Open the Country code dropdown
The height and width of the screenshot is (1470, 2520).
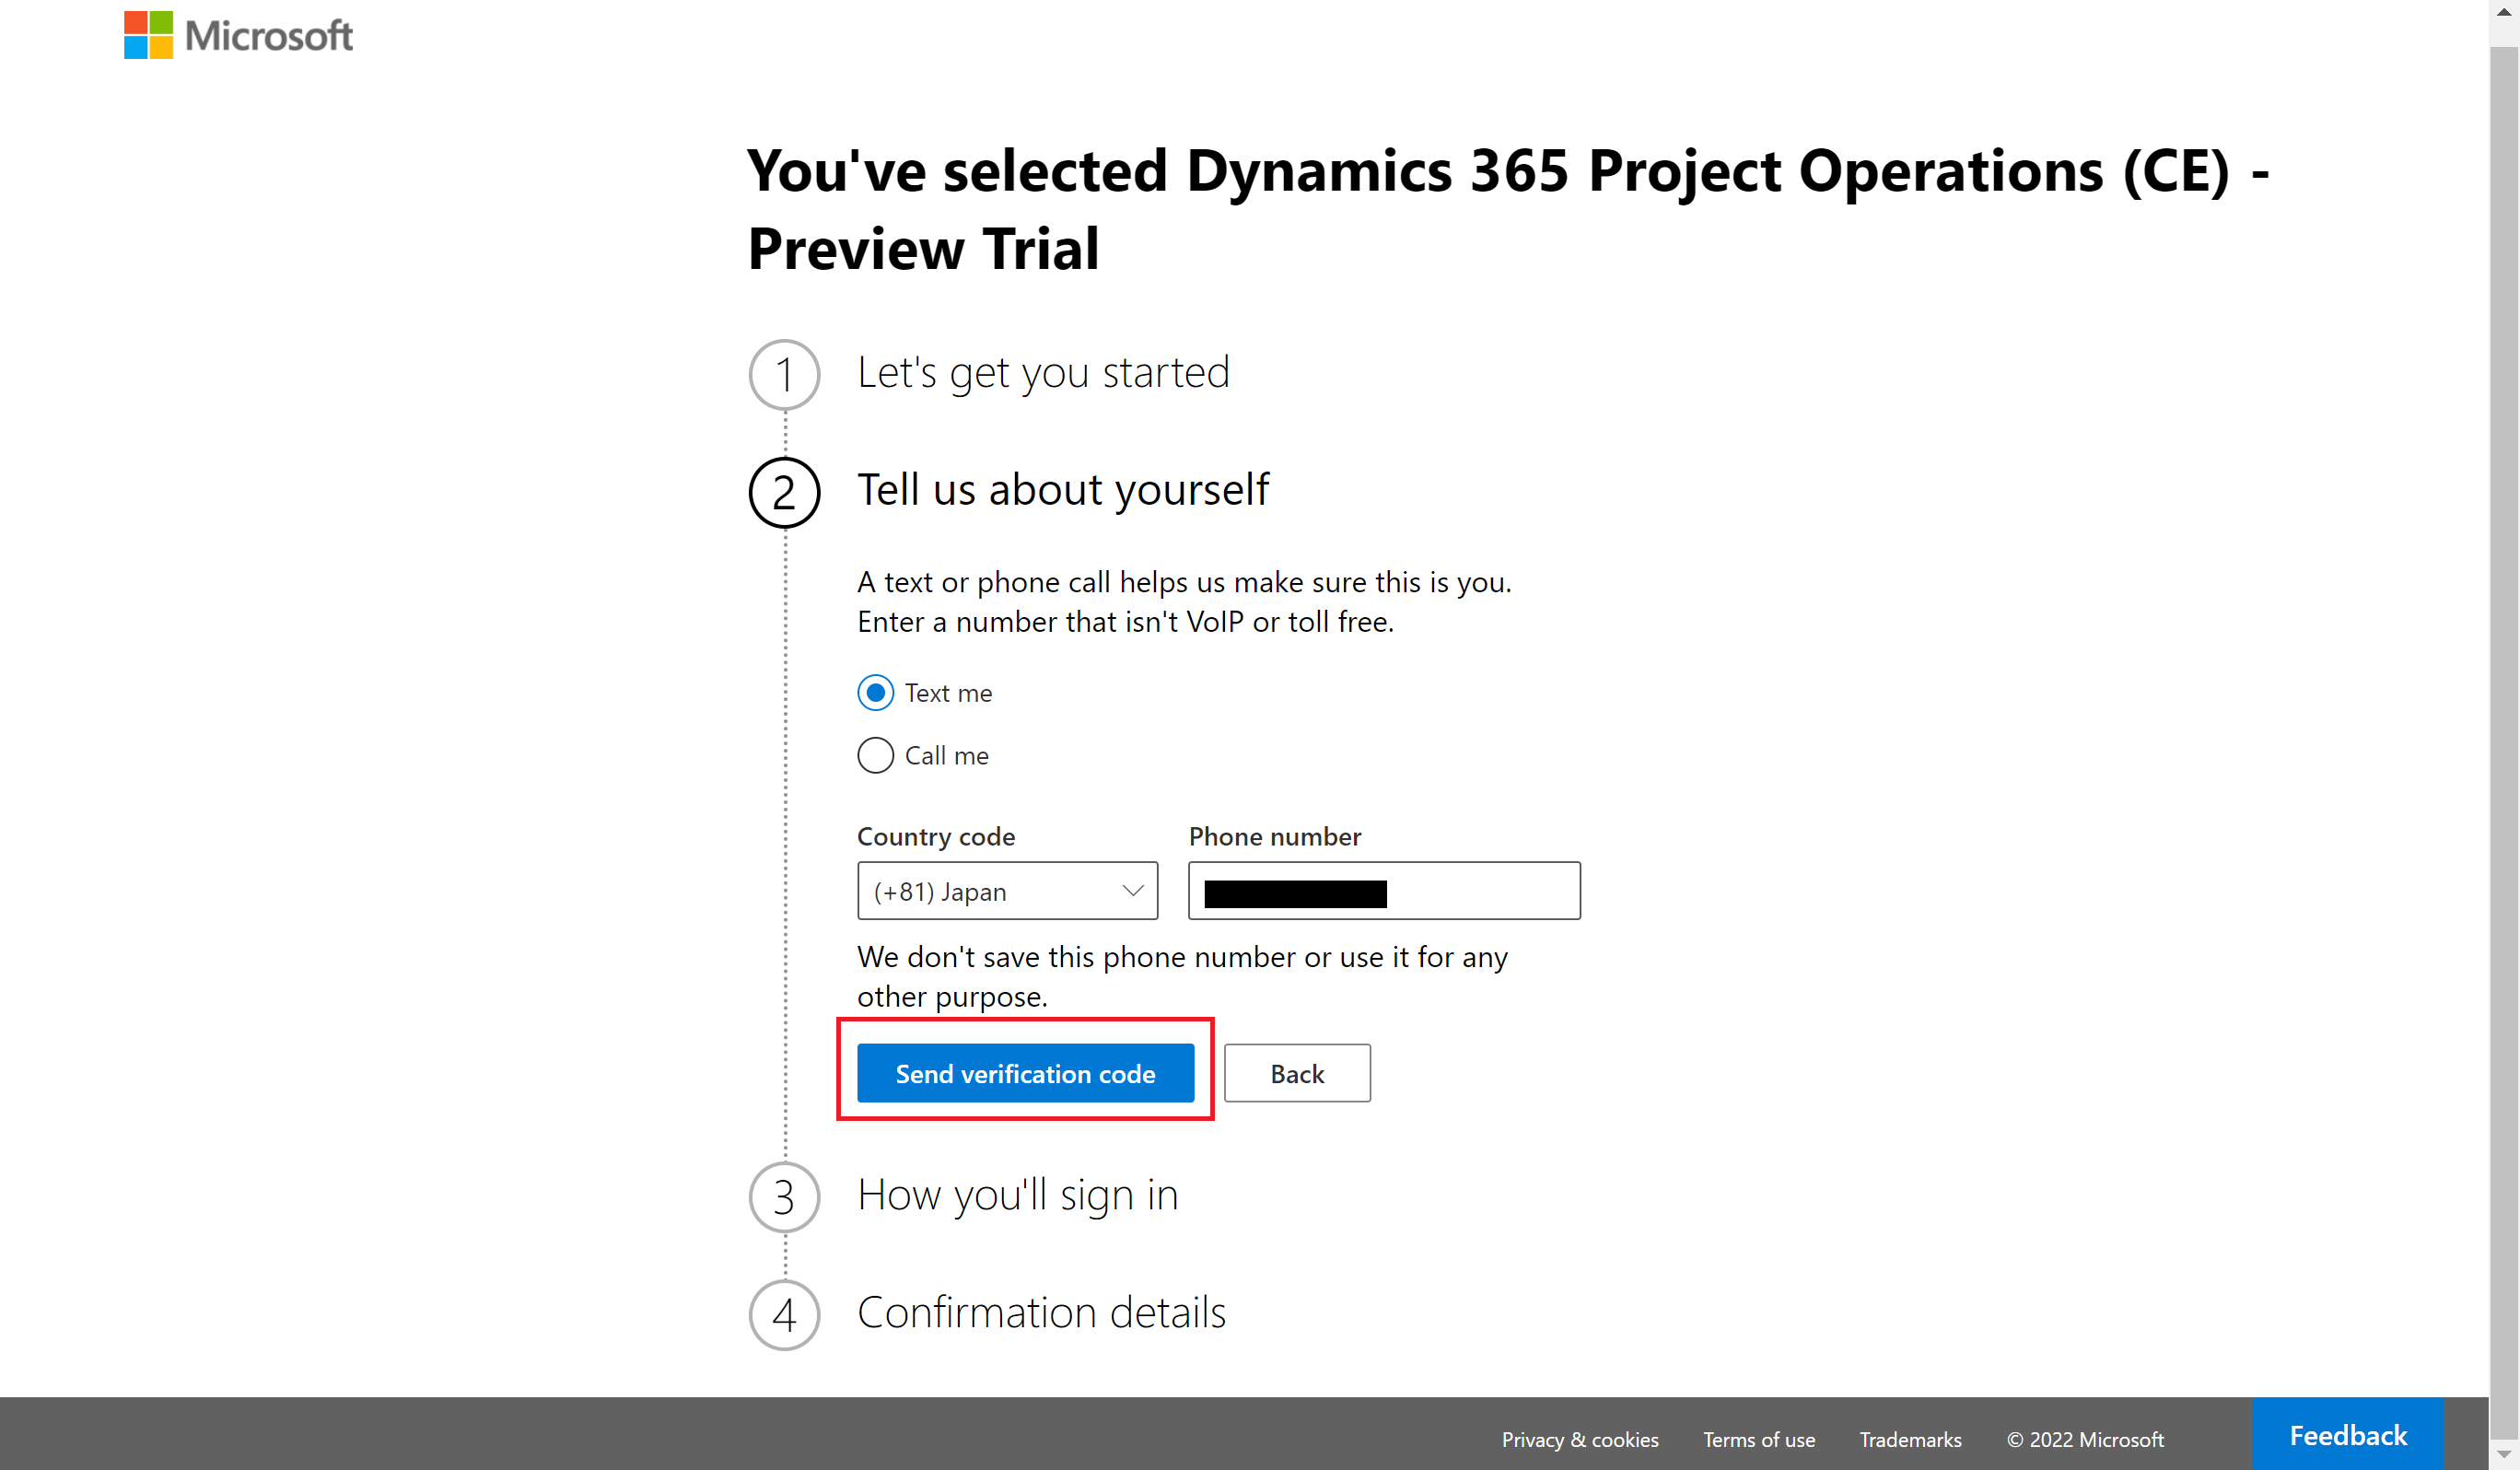pos(1007,891)
